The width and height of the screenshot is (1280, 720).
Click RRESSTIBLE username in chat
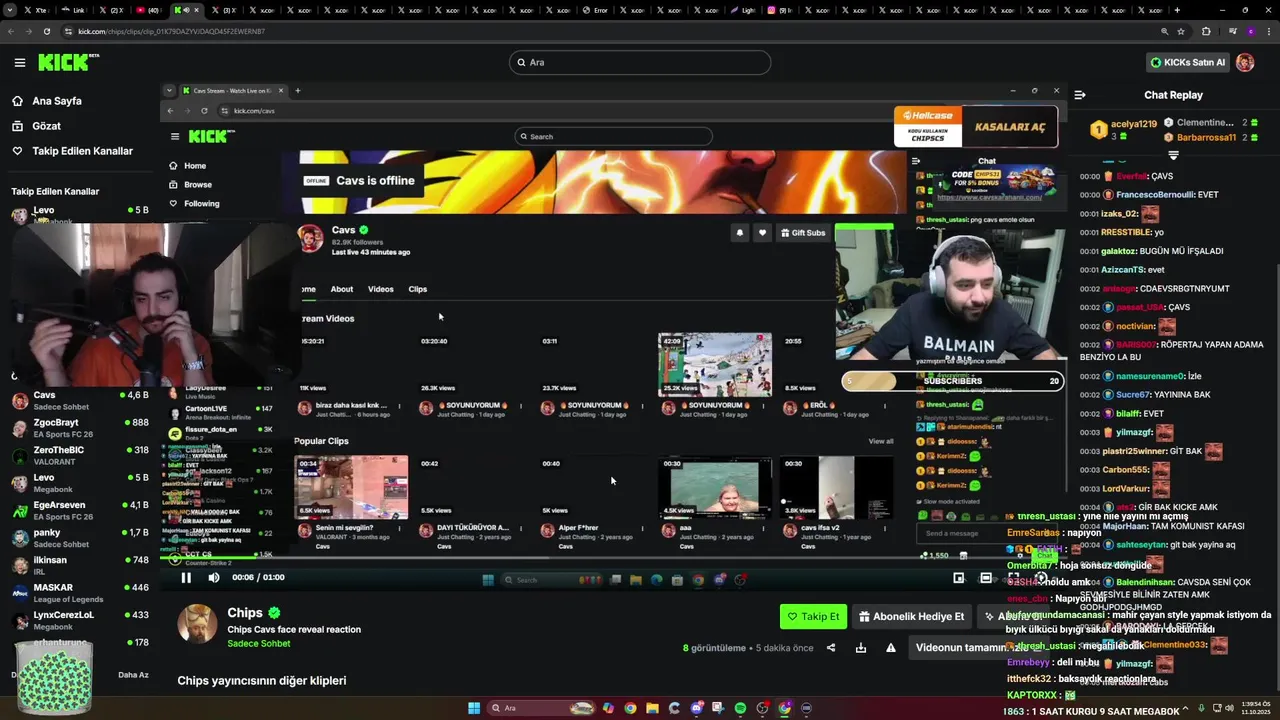tap(1126, 232)
